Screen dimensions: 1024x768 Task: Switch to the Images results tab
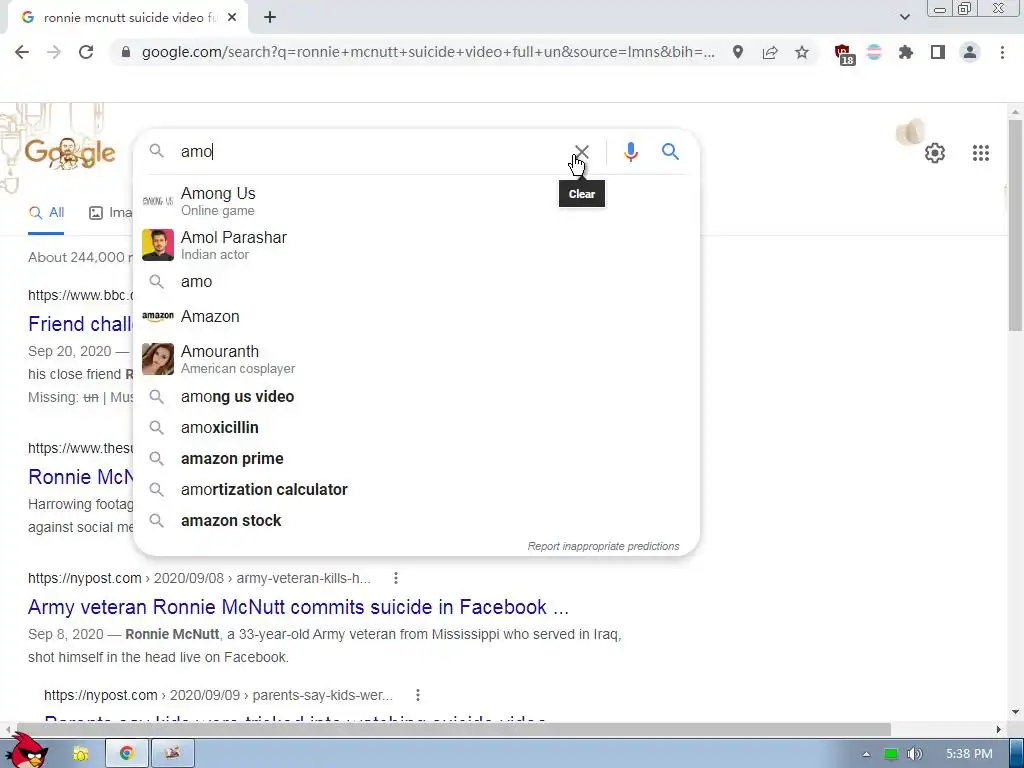[110, 213]
